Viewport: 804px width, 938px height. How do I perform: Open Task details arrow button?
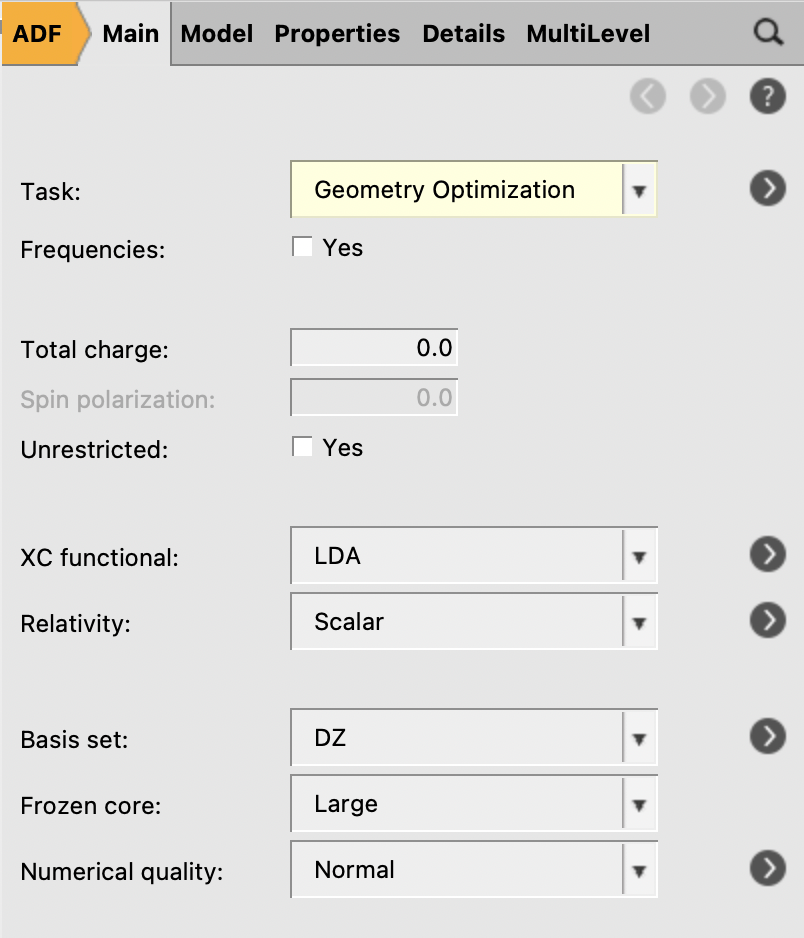tap(767, 188)
